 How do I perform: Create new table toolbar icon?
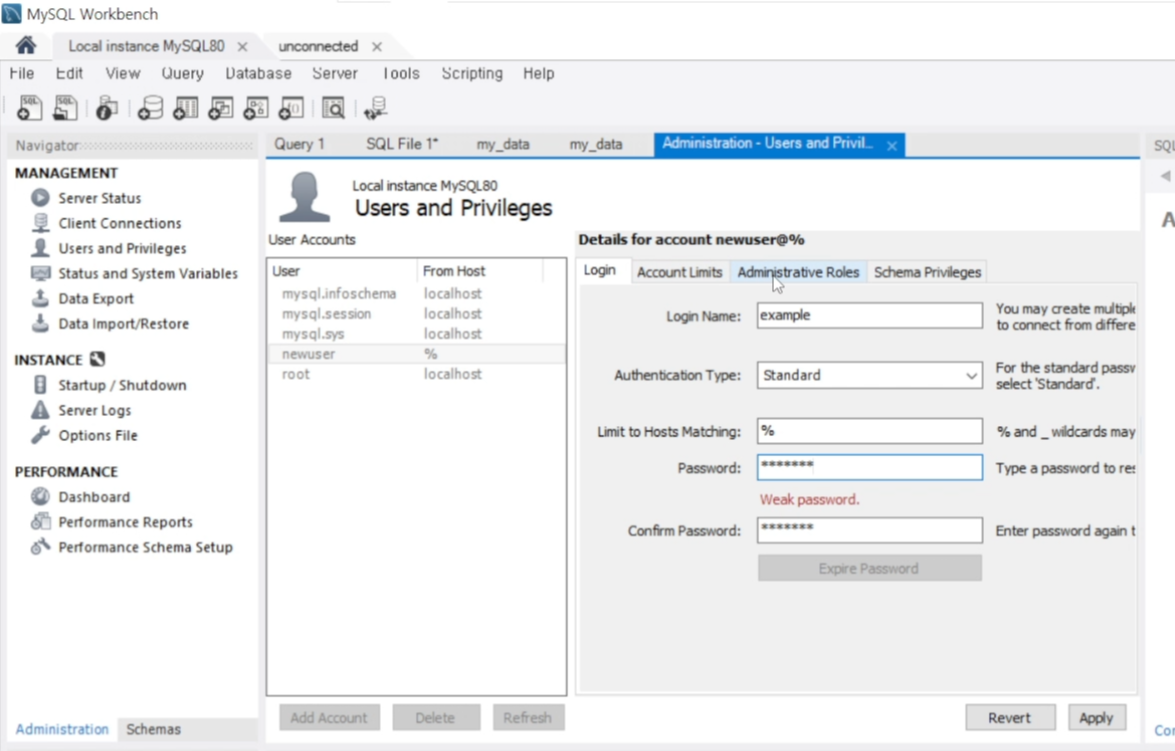click(185, 108)
